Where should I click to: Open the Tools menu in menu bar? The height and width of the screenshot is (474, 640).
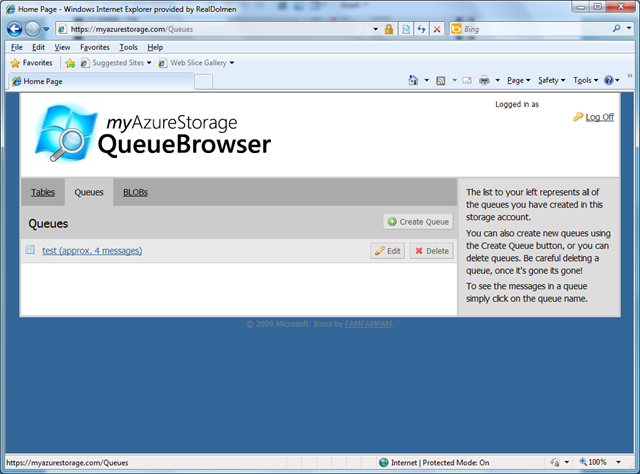click(x=128, y=47)
